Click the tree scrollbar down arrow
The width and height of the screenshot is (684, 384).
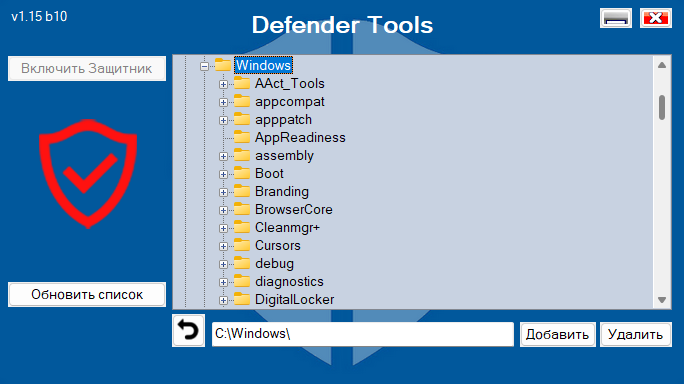[x=662, y=300]
